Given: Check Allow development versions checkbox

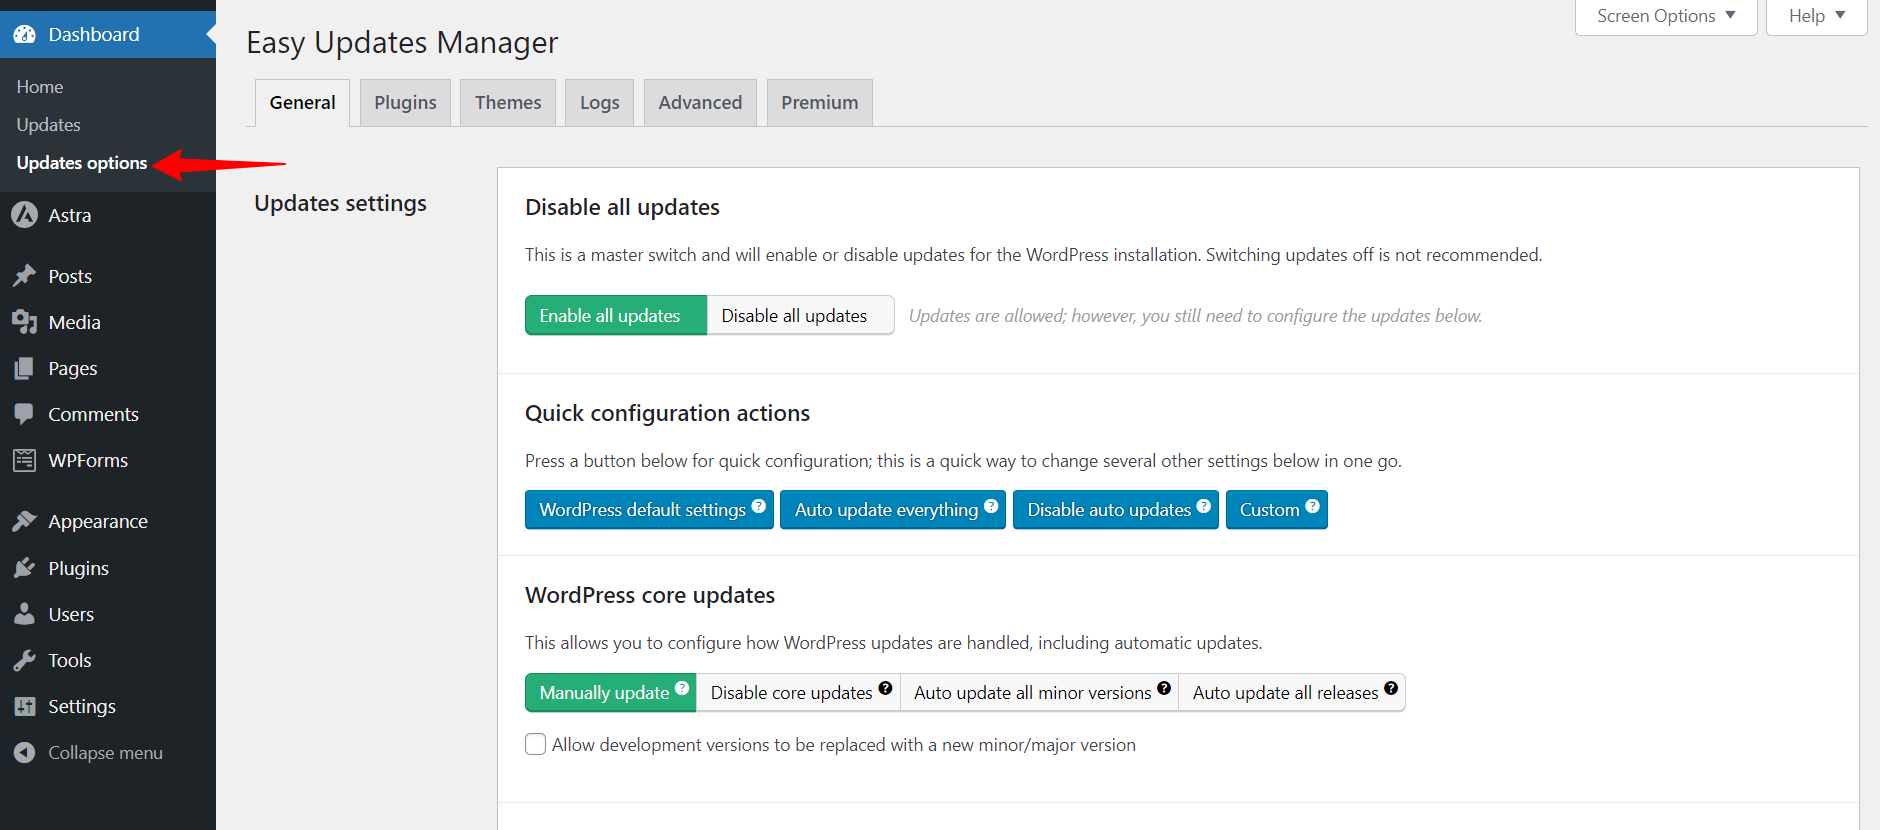Looking at the screenshot, I should [536, 744].
